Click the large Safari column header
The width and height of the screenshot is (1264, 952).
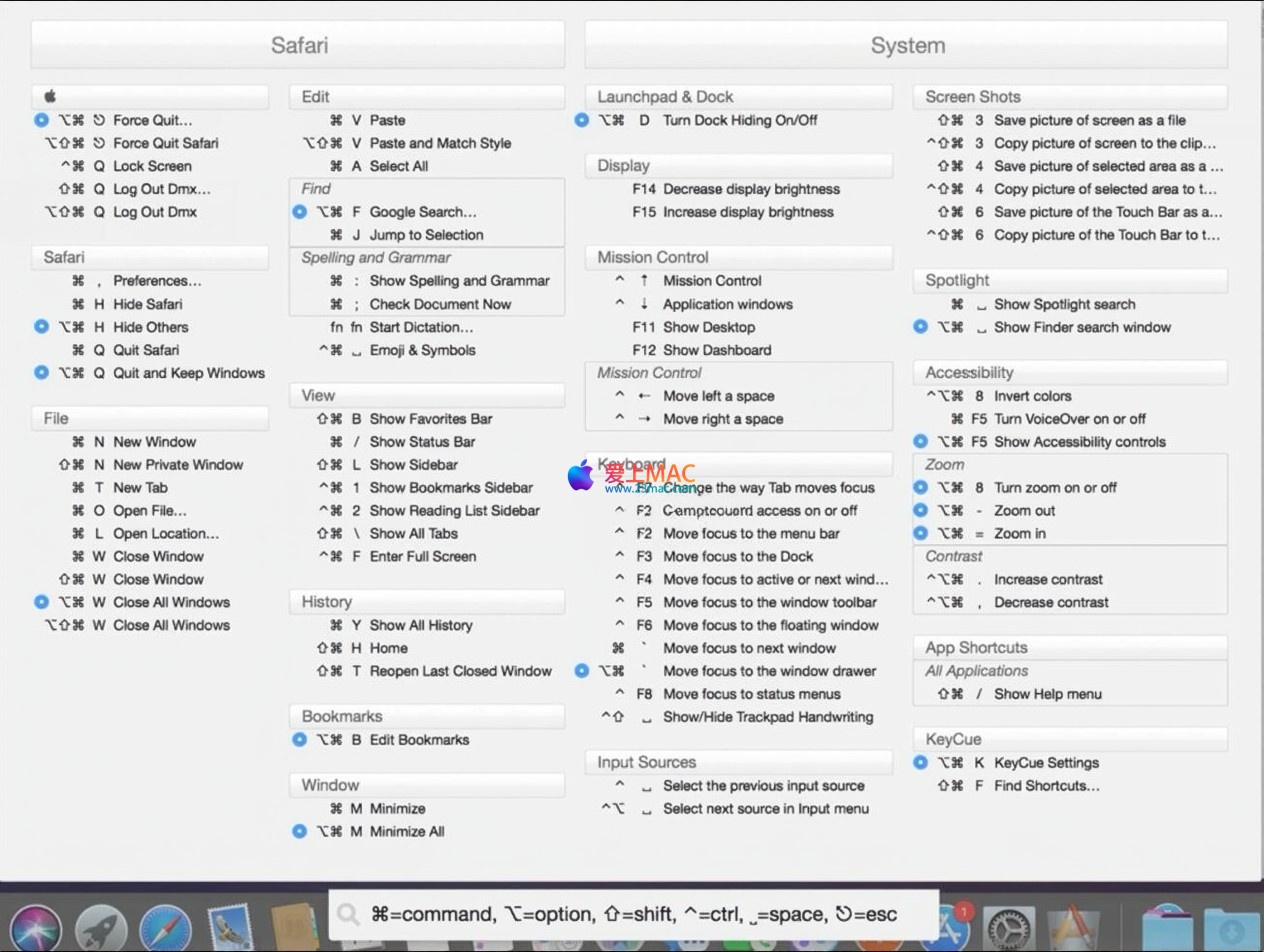[x=298, y=45]
